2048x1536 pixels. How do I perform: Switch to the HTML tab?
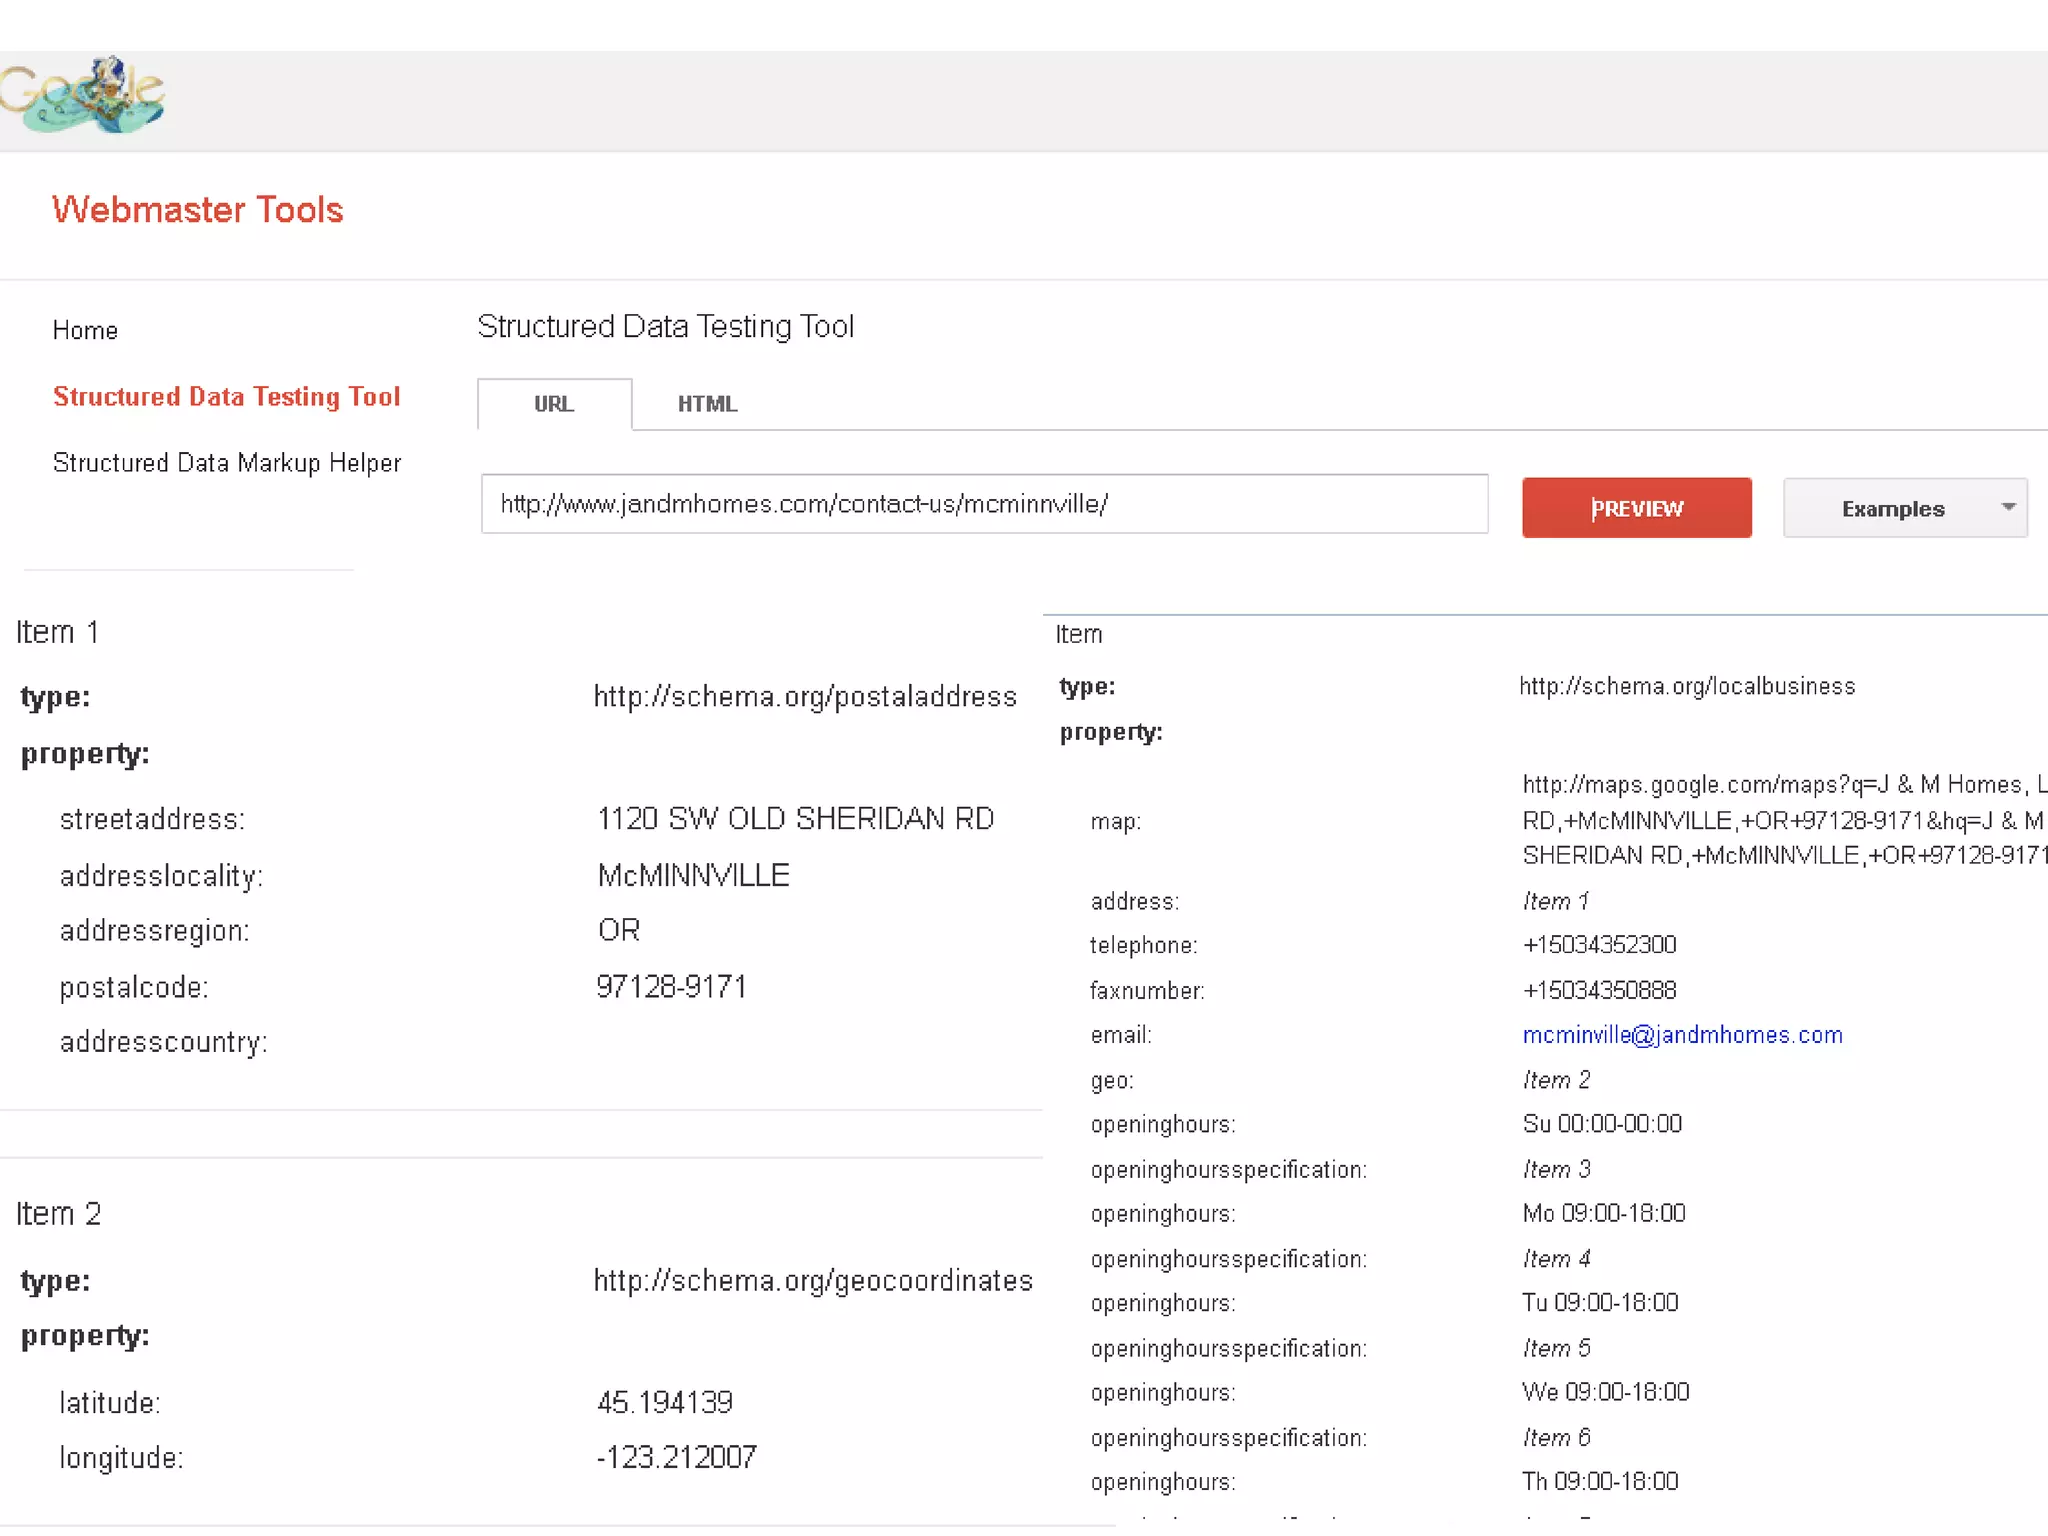(x=708, y=404)
